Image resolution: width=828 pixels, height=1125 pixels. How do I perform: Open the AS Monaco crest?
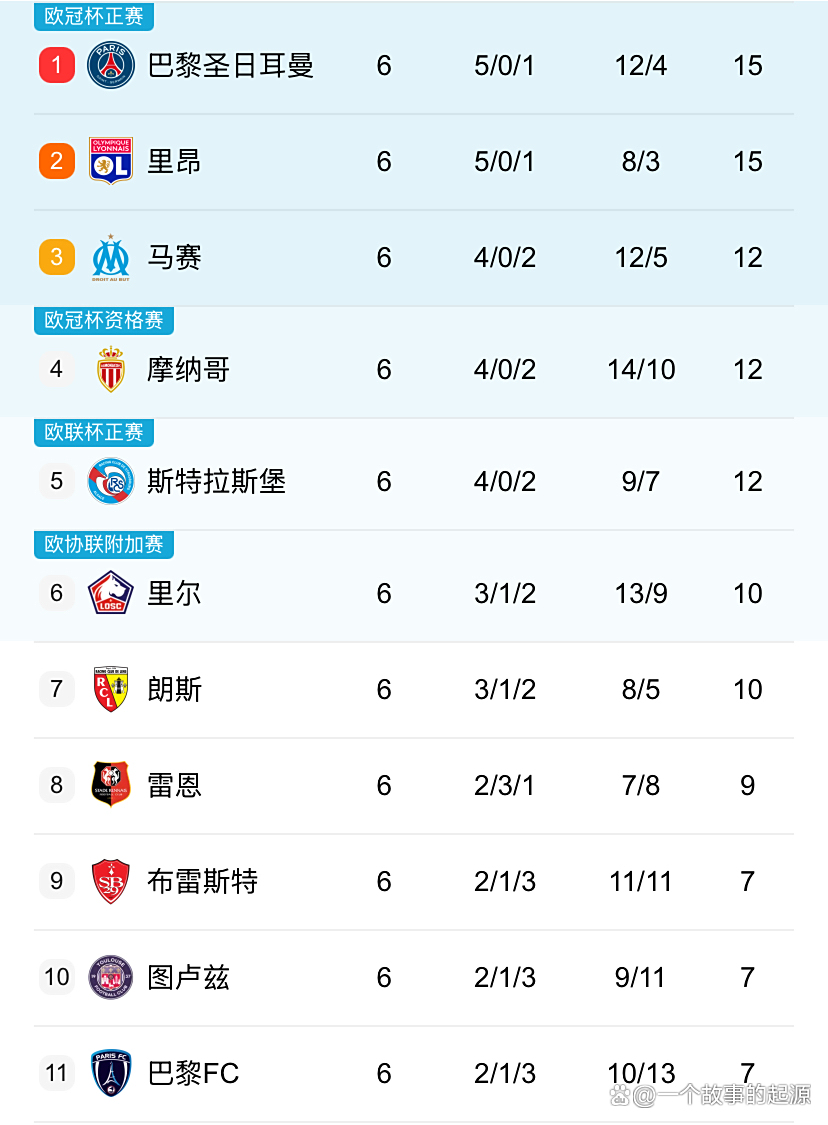pos(111,370)
